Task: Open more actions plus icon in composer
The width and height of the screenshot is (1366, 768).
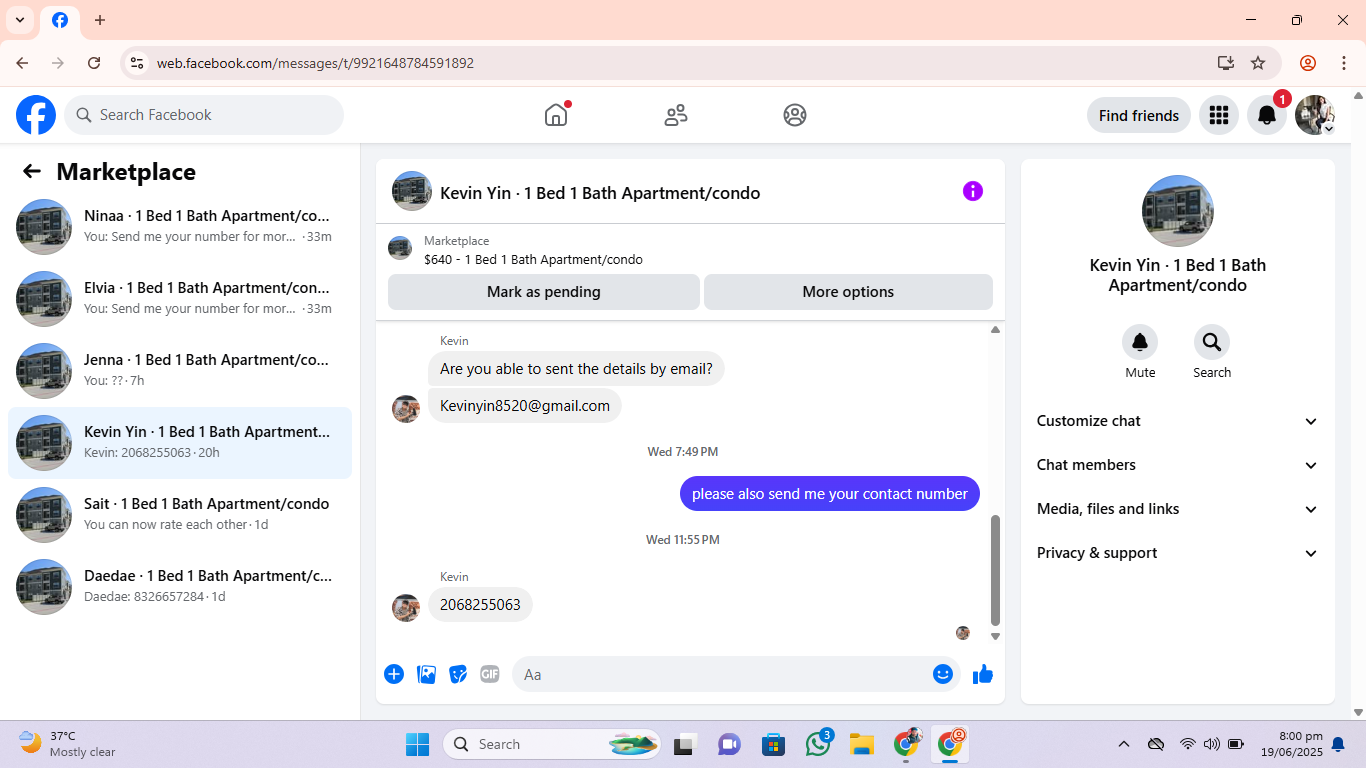Action: click(x=394, y=674)
